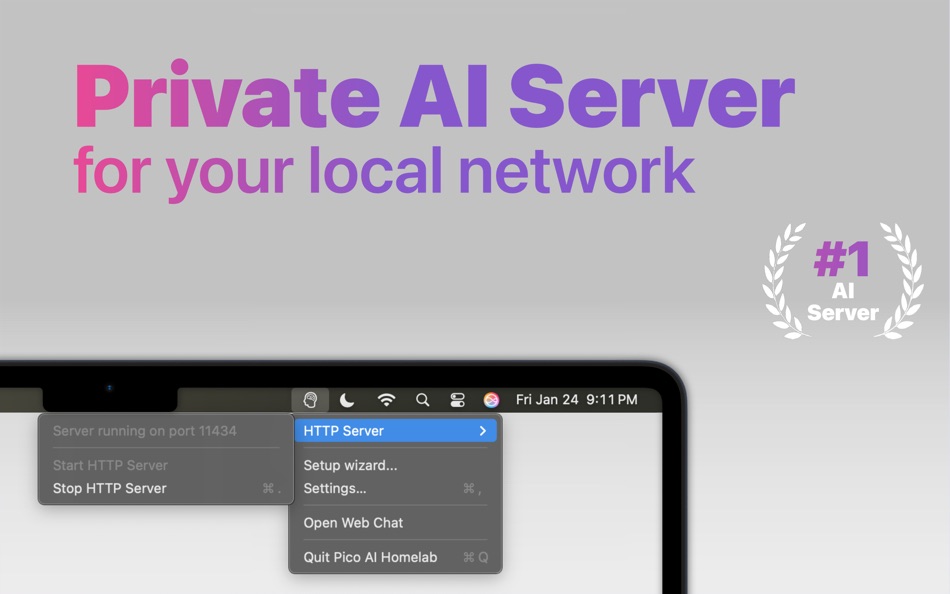
Task: Choose Open Web Chat
Action: (396, 523)
